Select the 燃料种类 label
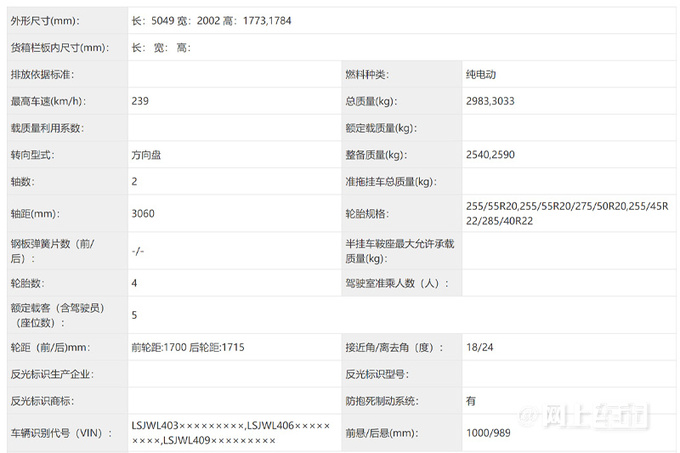 pyautogui.click(x=367, y=75)
